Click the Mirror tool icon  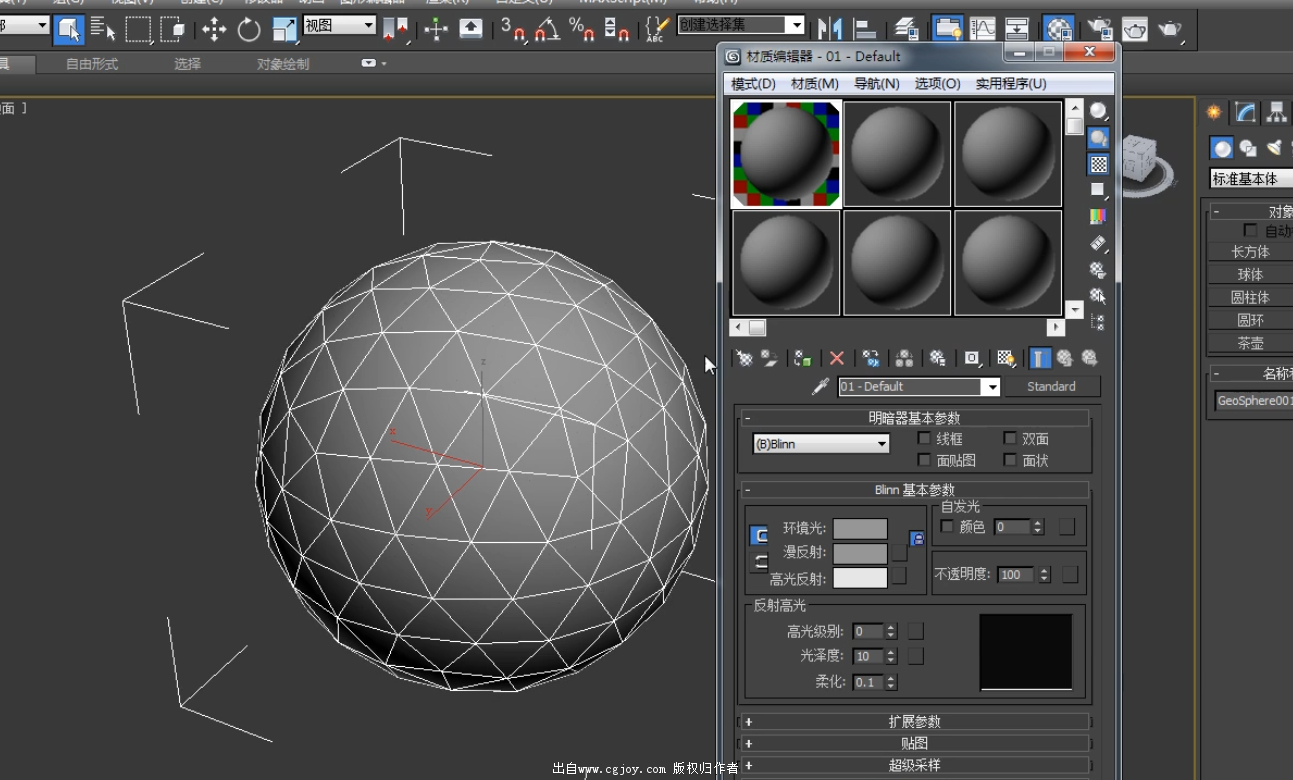coord(830,29)
